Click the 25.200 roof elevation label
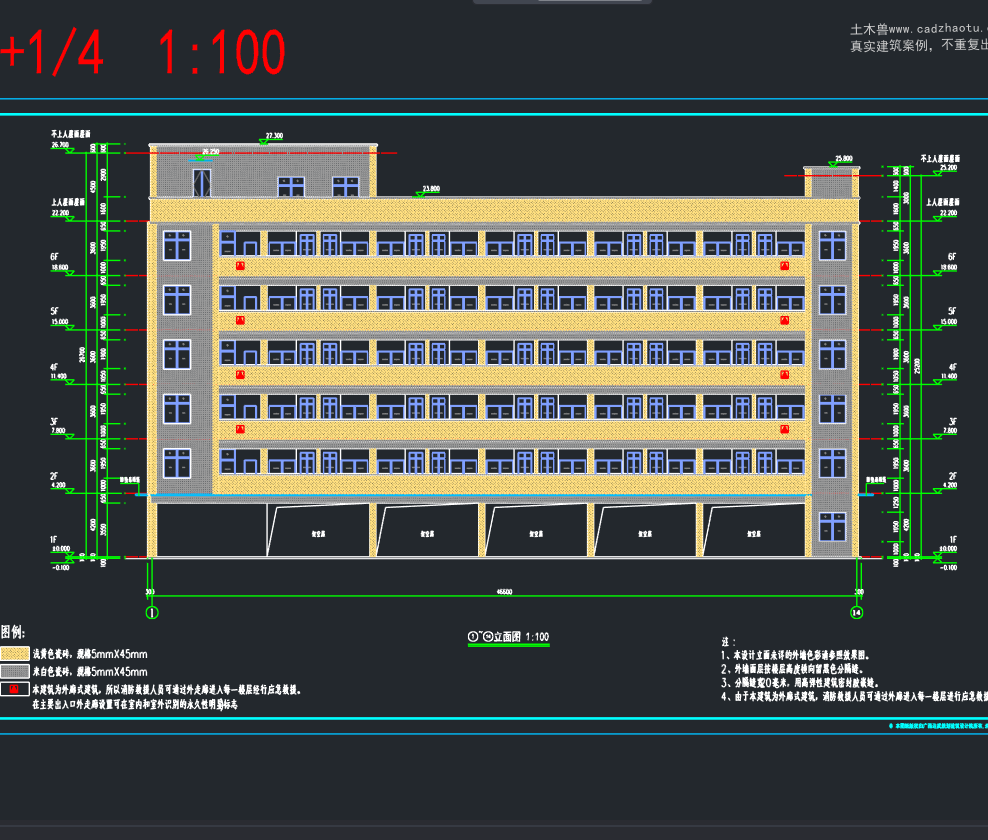The image size is (988, 840). click(948, 168)
